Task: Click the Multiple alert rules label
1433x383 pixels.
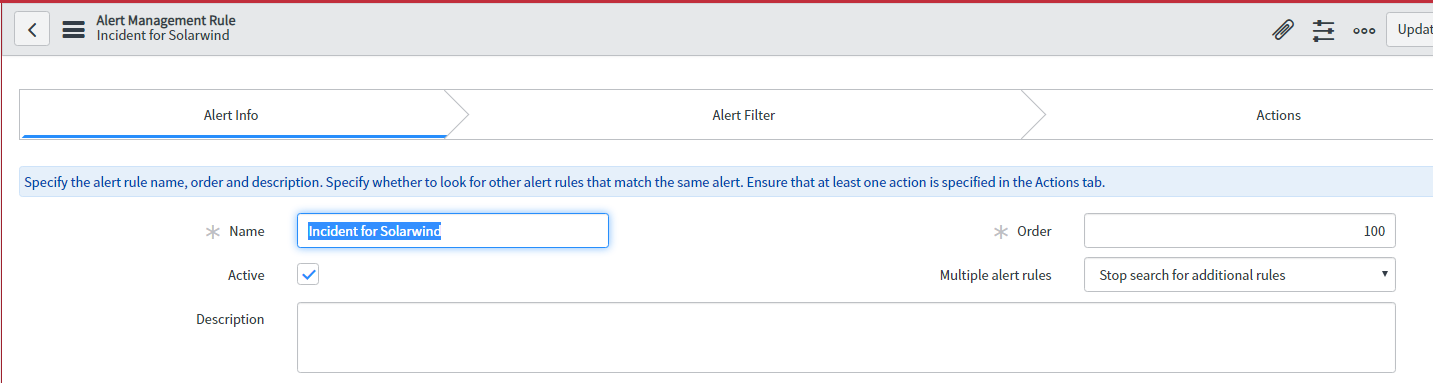Action: (995, 275)
